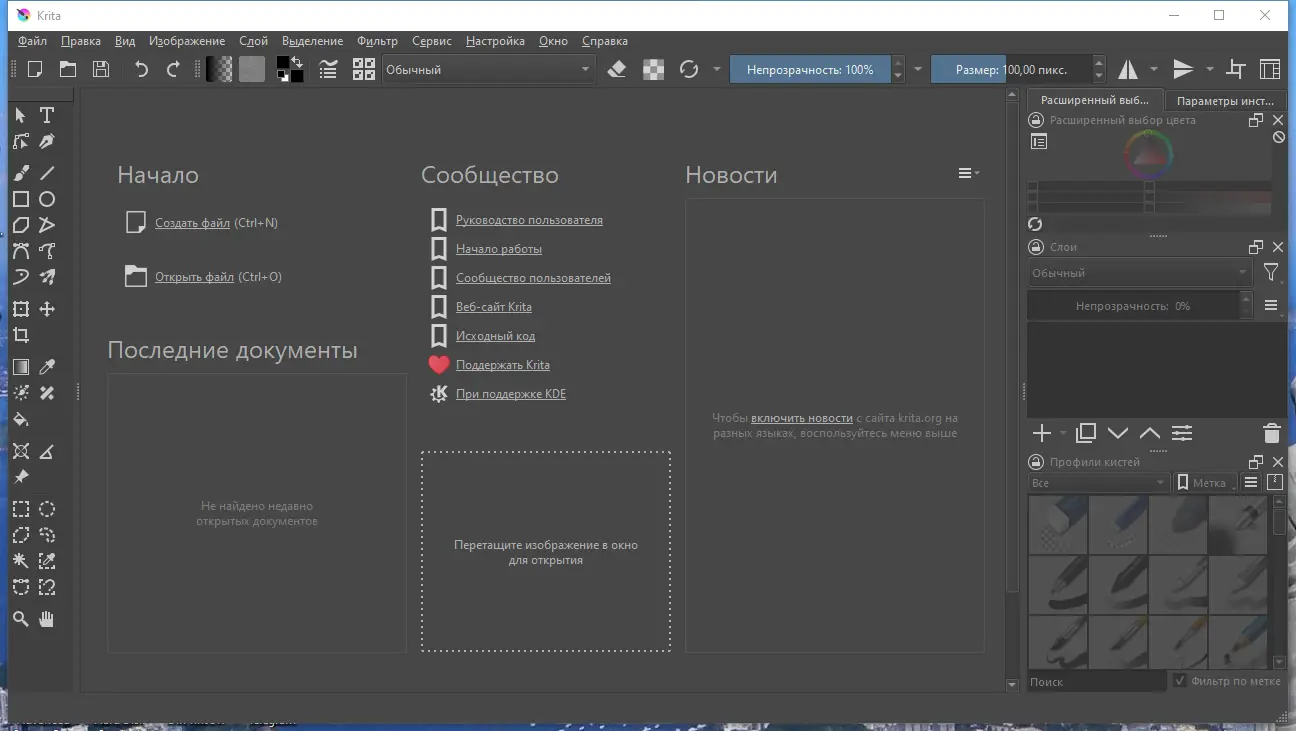1296x731 pixels.
Task: Open the 'Поддержать Krita' link
Action: point(502,365)
